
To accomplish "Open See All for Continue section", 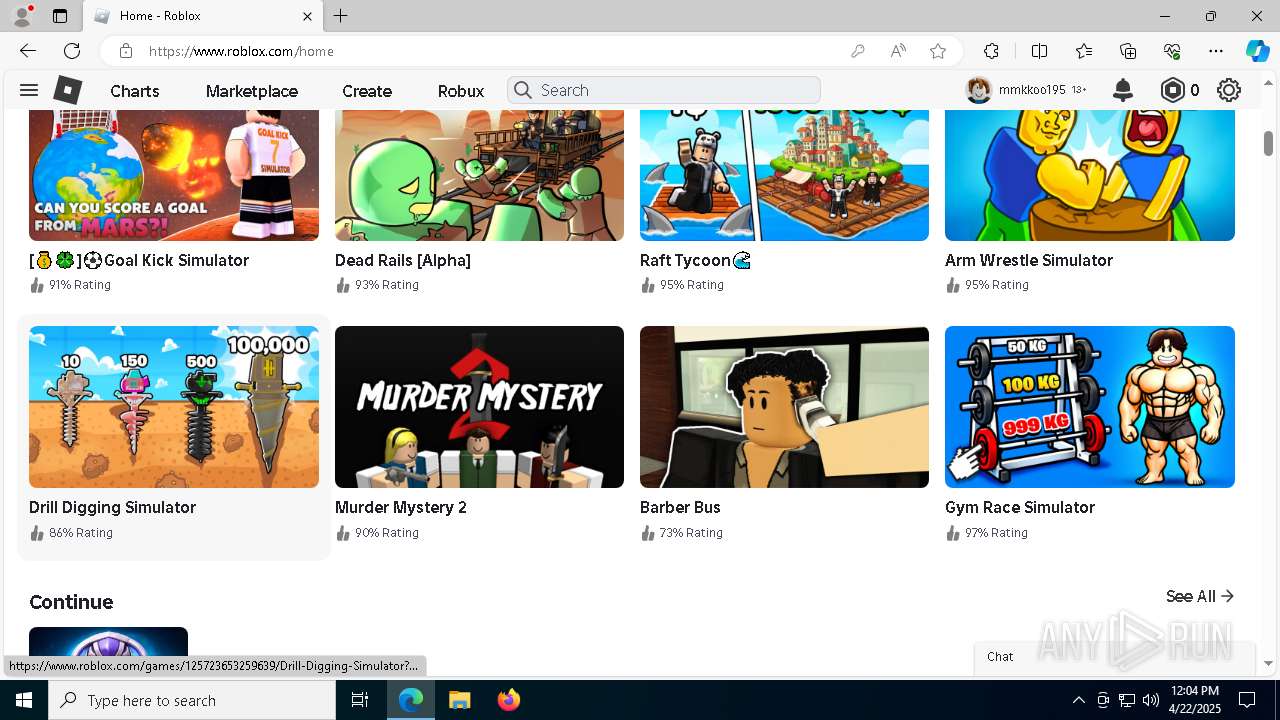I will pyautogui.click(x=1200, y=596).
